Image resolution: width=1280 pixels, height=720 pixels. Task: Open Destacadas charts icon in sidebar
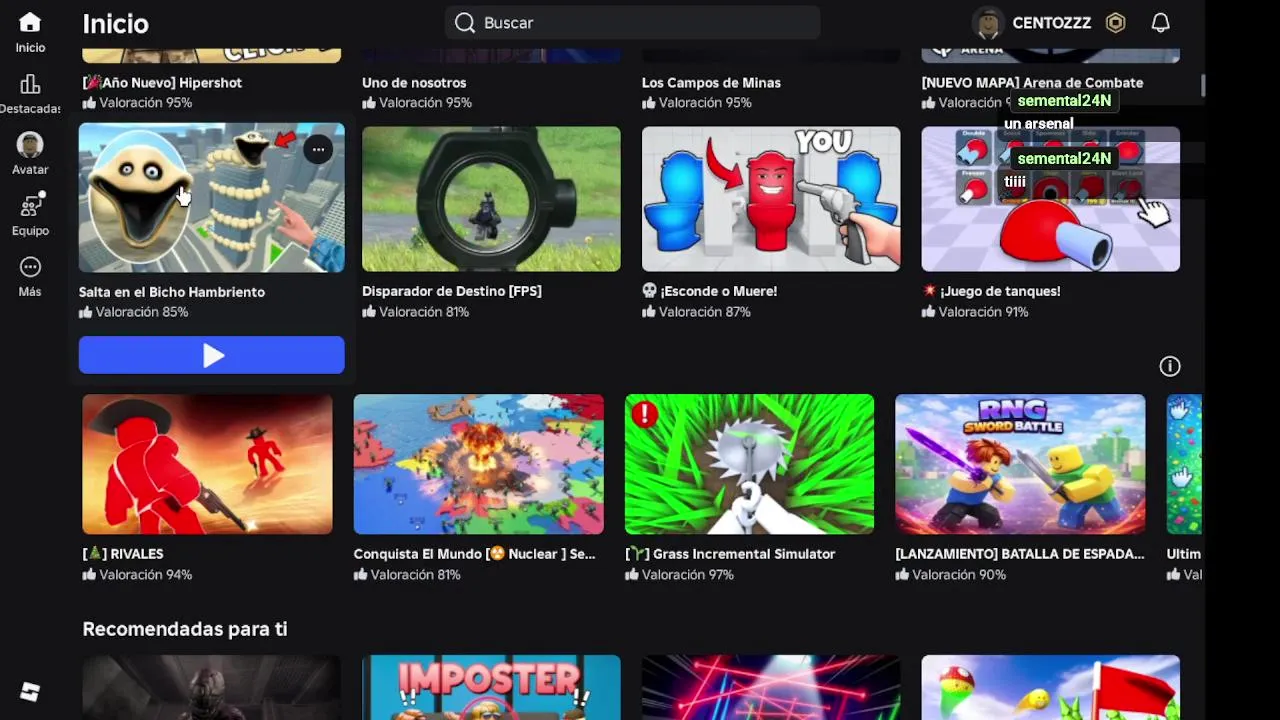point(30,84)
